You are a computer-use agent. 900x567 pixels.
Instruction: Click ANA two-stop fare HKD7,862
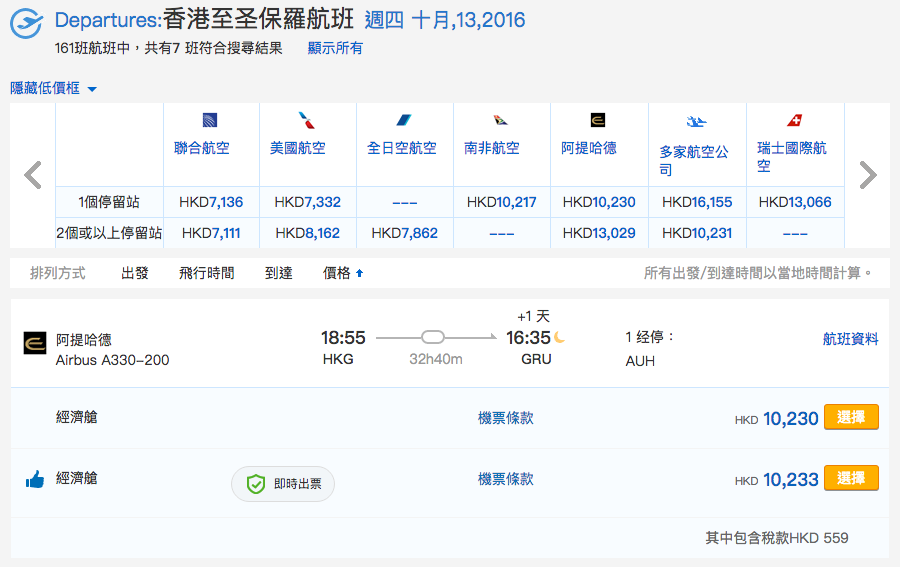(404, 233)
